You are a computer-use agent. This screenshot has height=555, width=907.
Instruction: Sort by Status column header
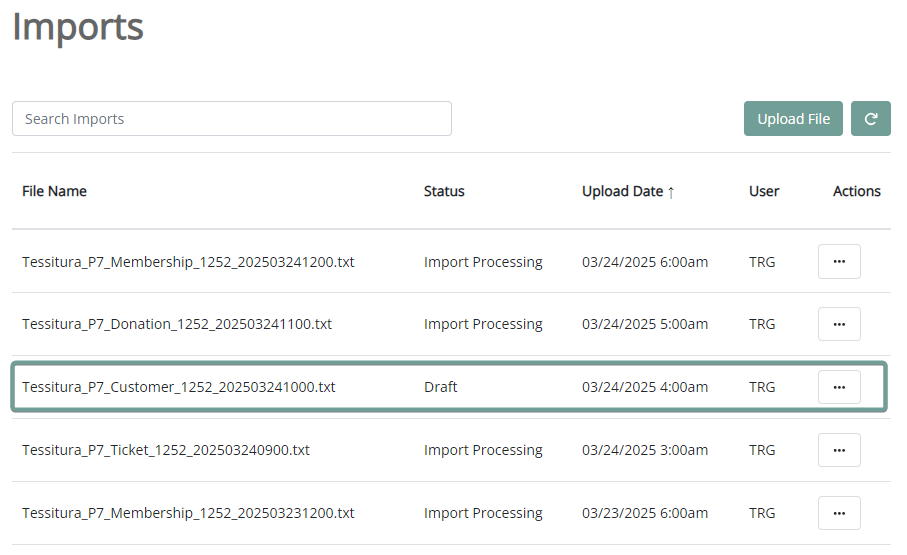coord(444,191)
